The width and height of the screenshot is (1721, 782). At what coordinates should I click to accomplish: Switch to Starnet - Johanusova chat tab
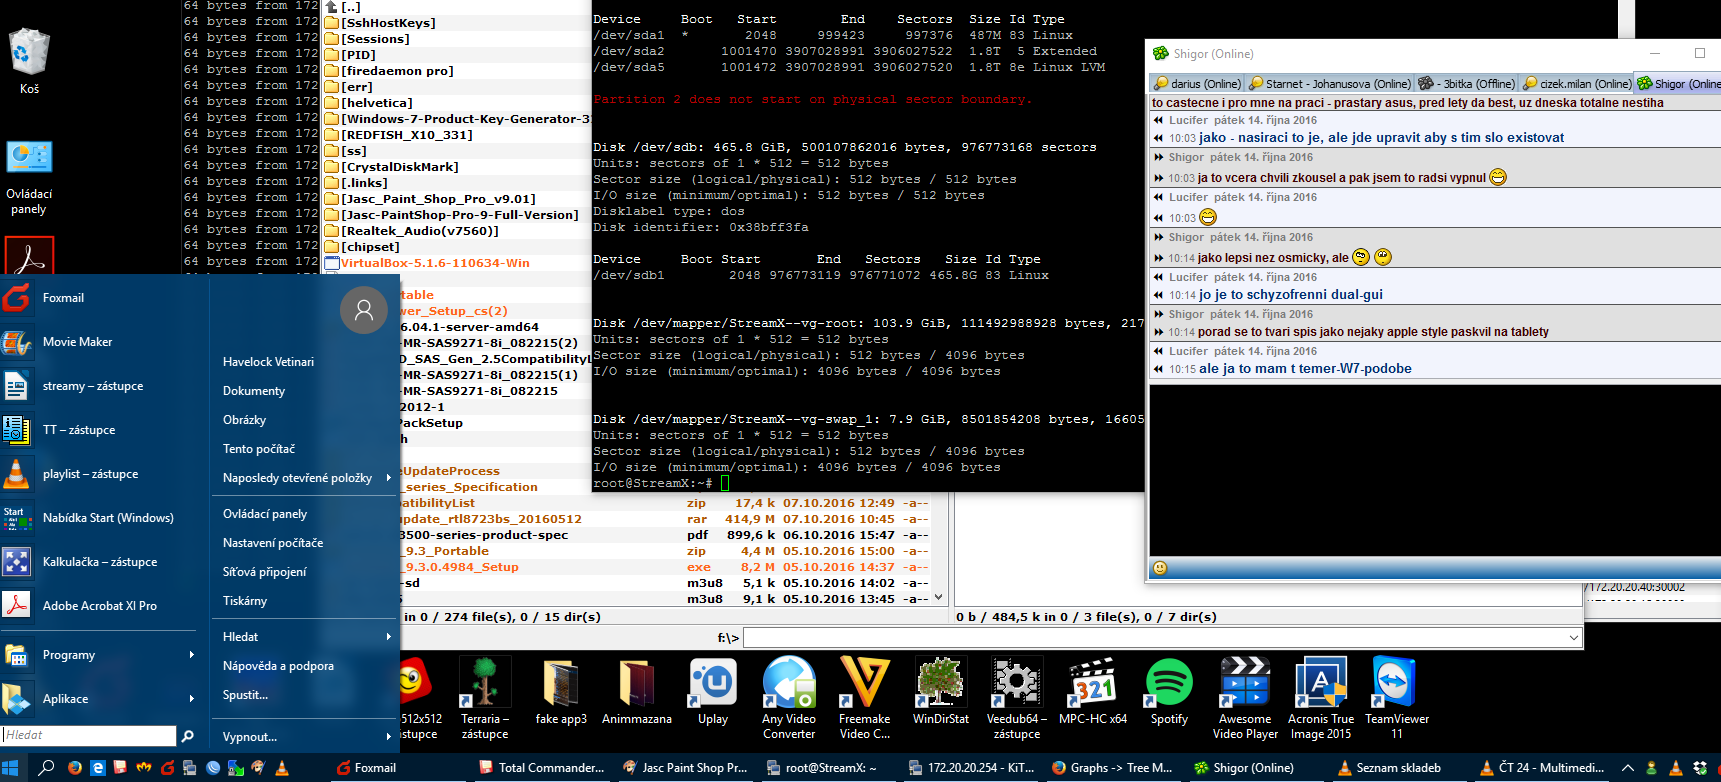pos(1330,84)
